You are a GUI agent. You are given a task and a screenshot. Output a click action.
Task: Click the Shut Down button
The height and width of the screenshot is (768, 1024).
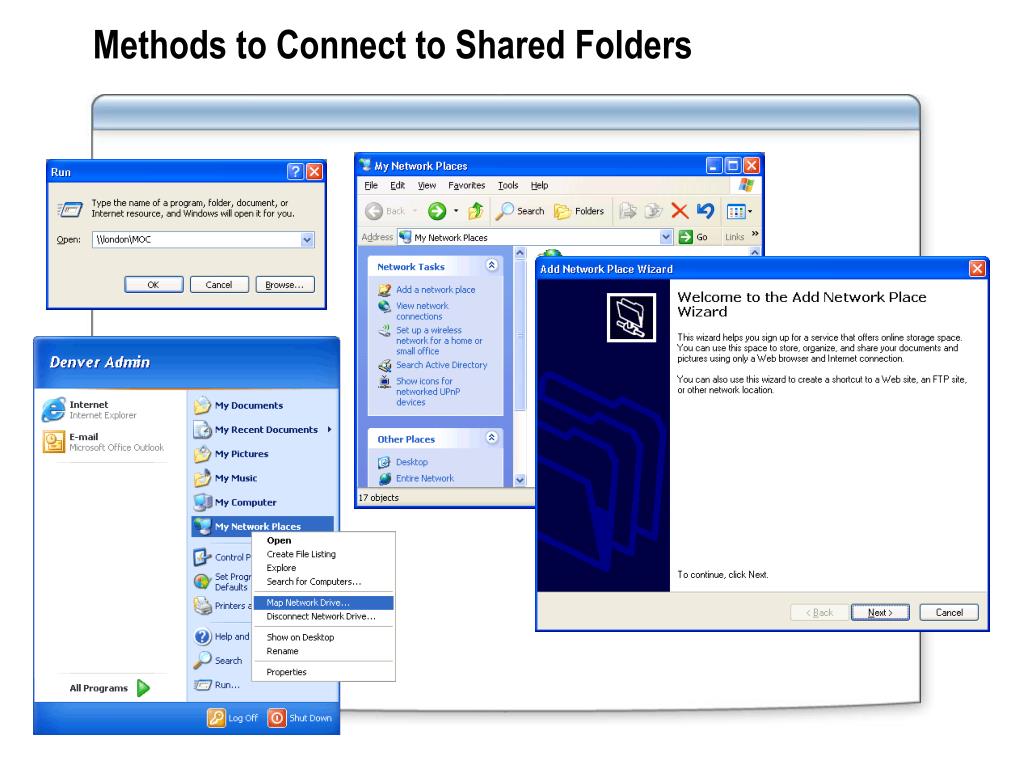point(300,718)
